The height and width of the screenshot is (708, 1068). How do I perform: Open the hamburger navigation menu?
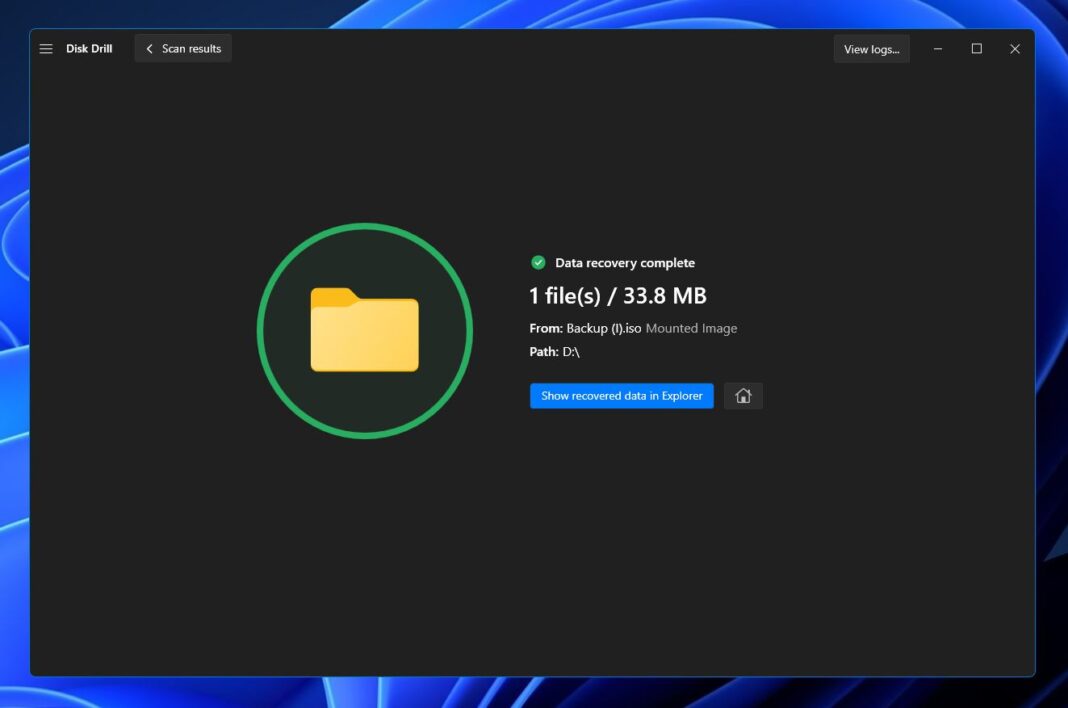46,48
